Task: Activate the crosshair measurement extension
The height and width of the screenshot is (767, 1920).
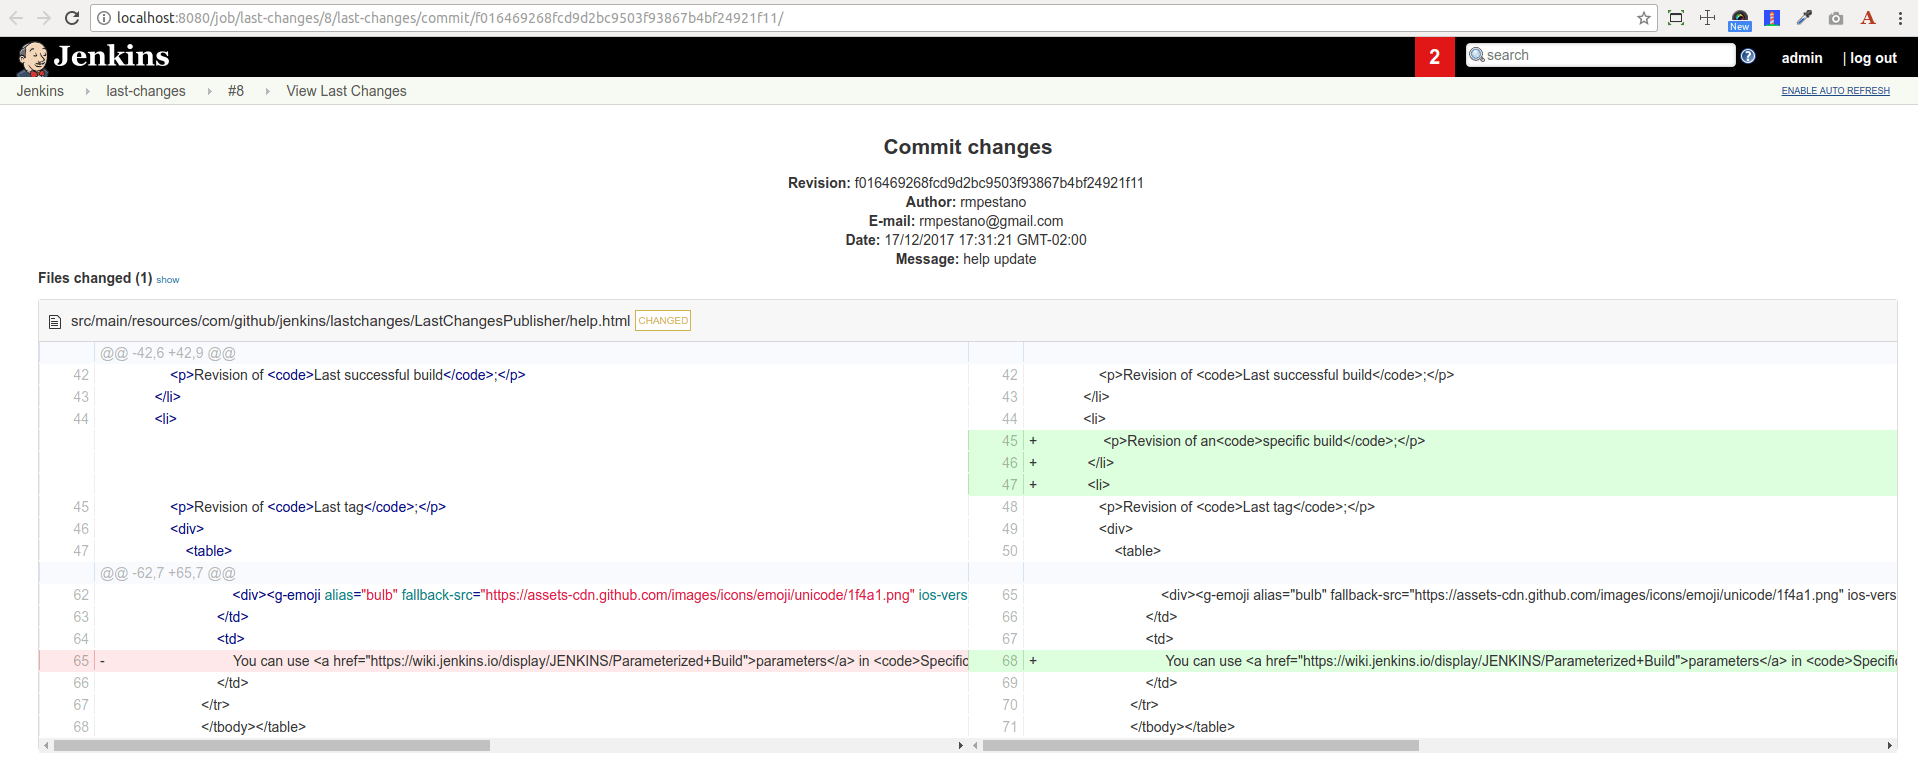Action: [1707, 18]
